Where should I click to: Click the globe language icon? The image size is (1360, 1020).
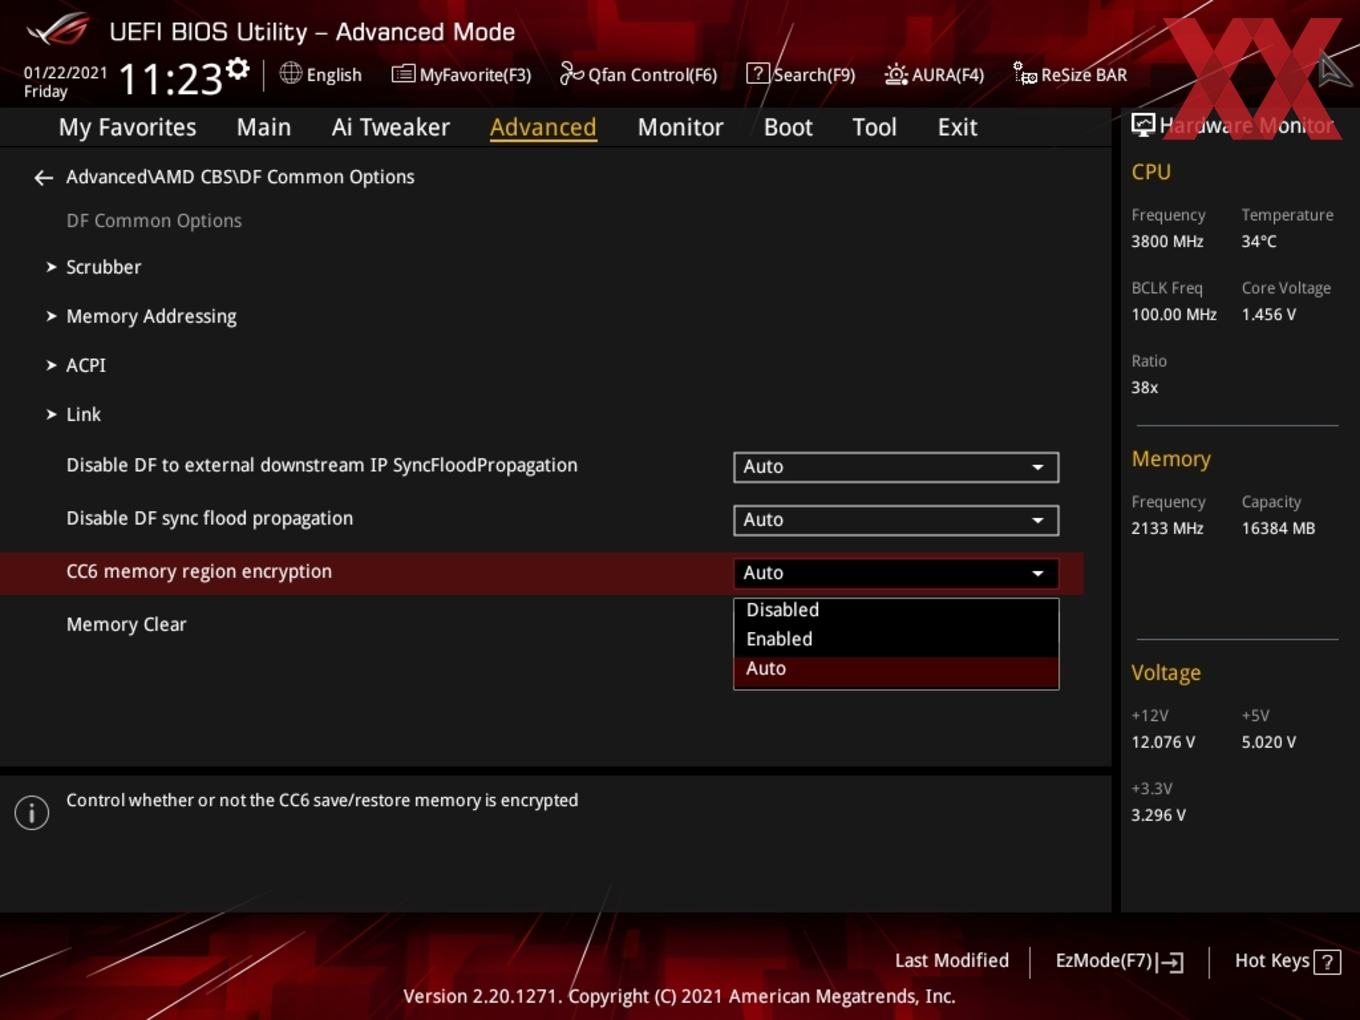[x=290, y=73]
